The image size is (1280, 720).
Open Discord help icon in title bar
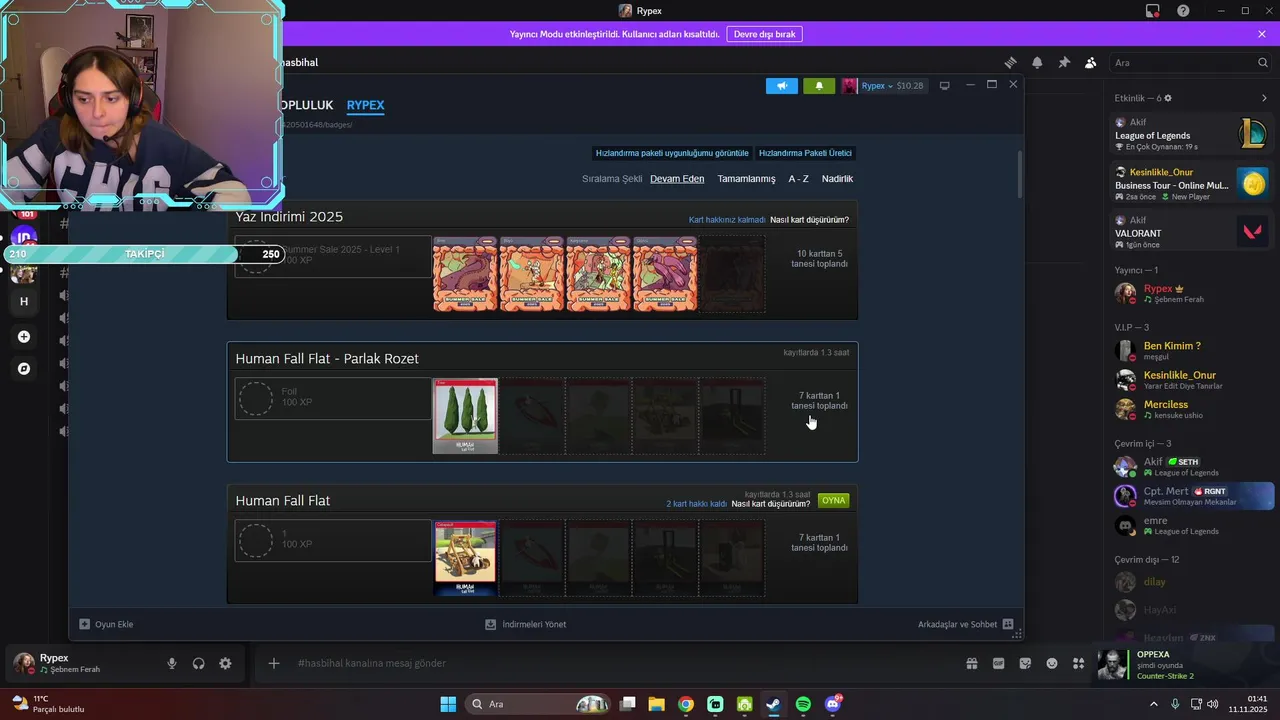1183,11
